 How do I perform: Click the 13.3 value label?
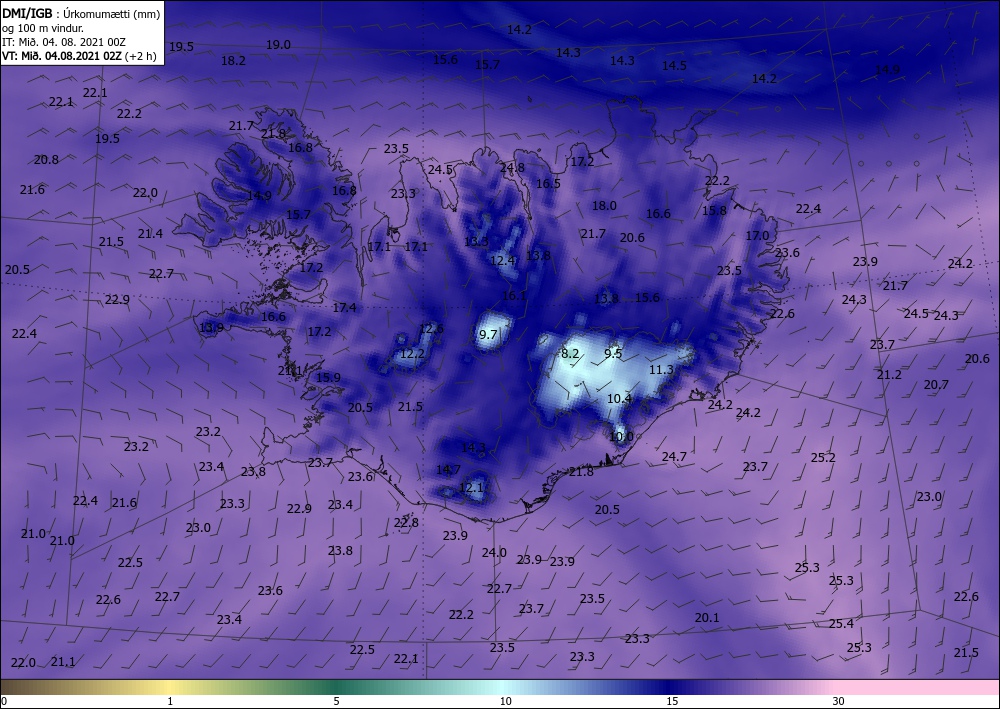click(476, 241)
